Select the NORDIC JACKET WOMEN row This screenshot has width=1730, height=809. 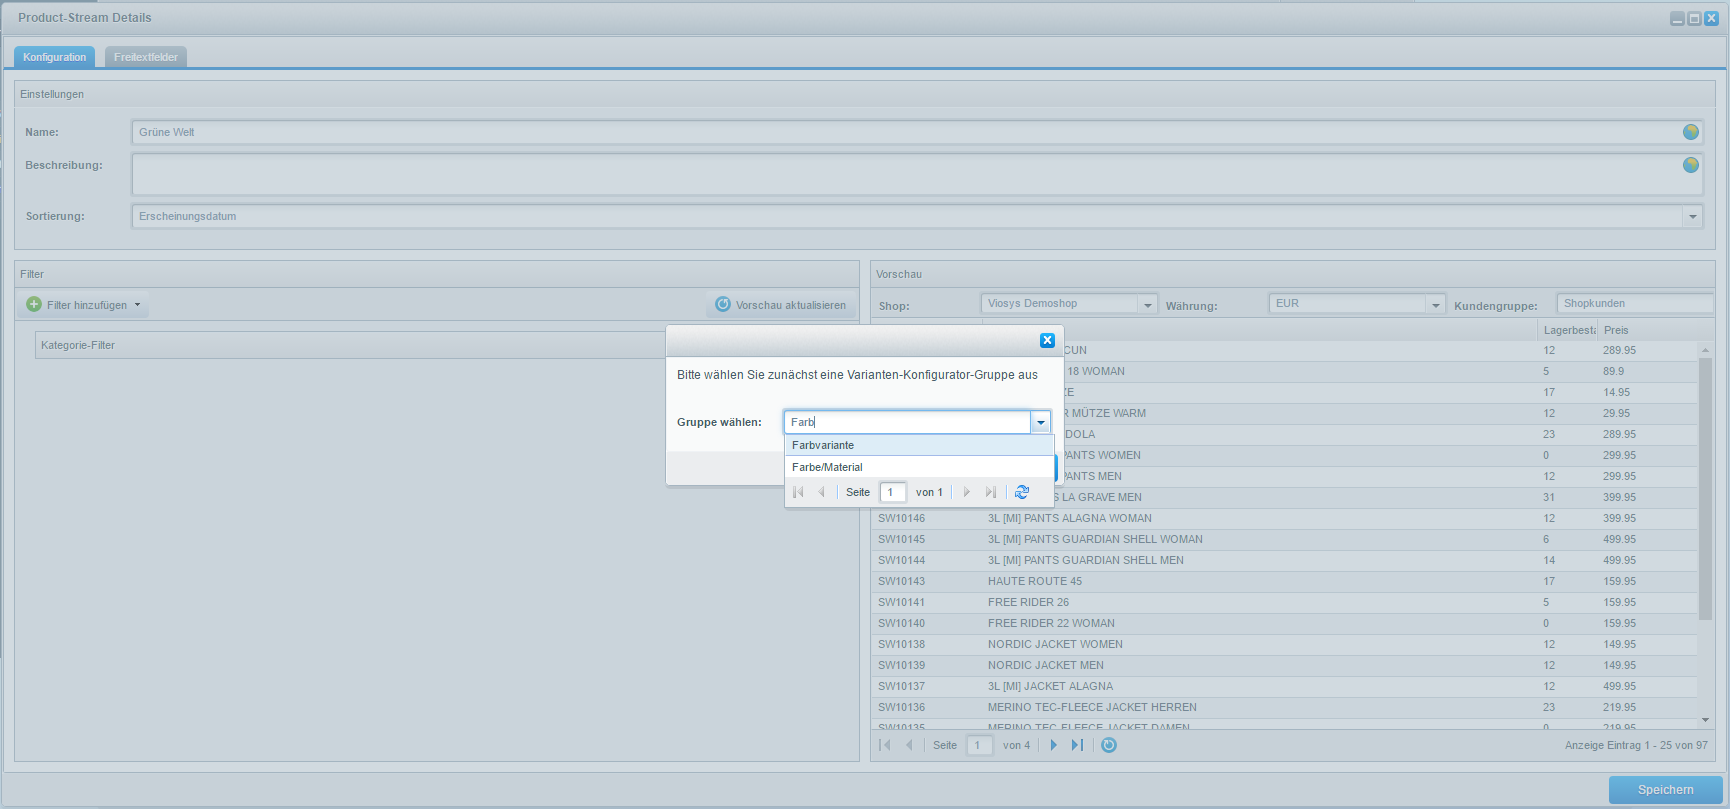coord(1284,644)
